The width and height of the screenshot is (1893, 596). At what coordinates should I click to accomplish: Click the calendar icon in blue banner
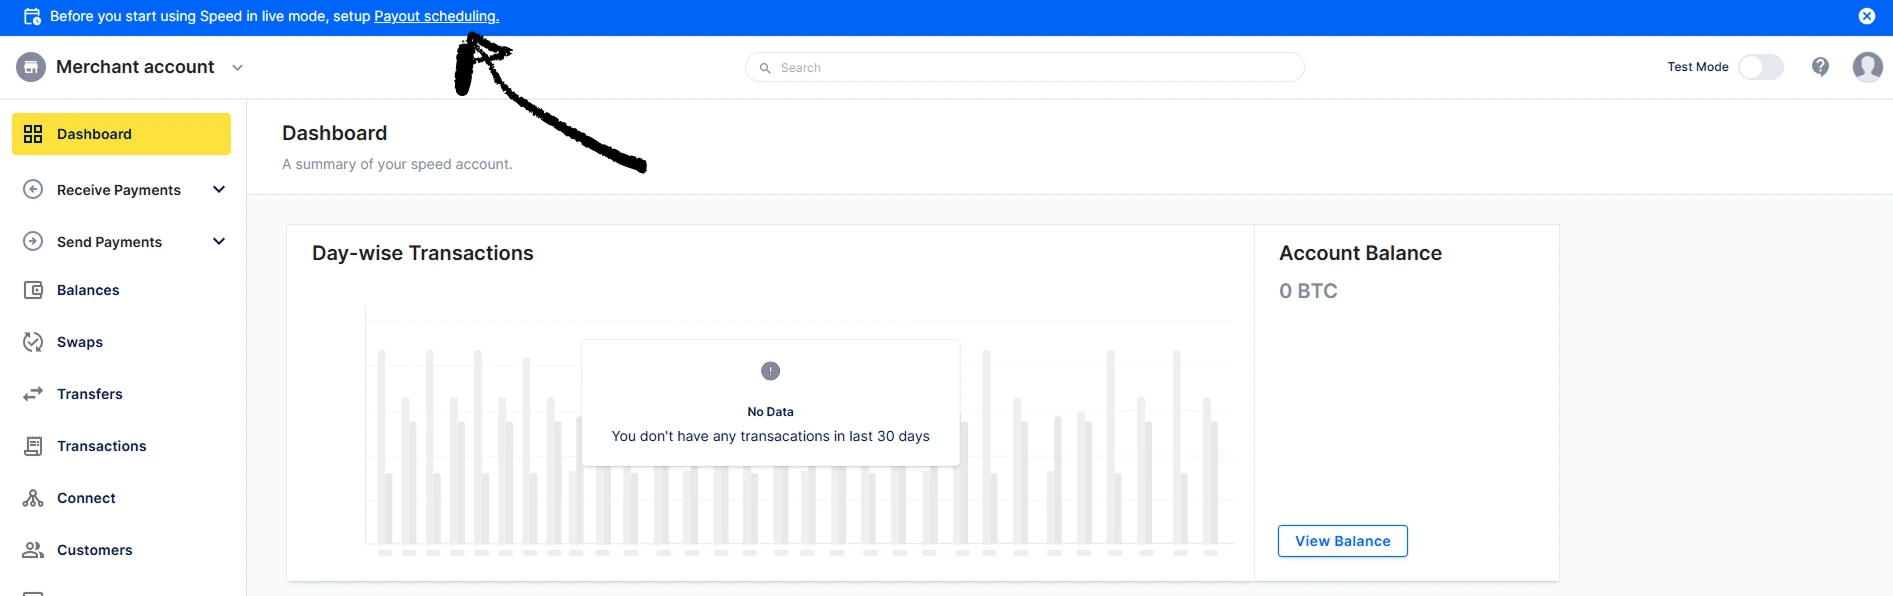point(32,16)
